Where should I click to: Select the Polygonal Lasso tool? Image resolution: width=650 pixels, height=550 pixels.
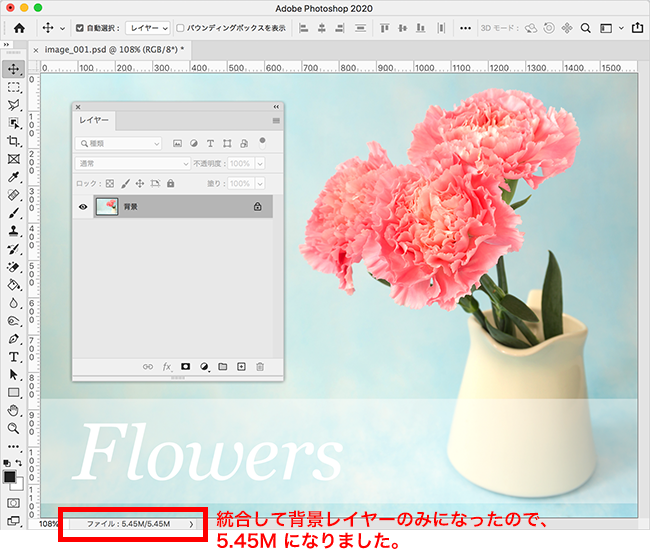click(13, 105)
